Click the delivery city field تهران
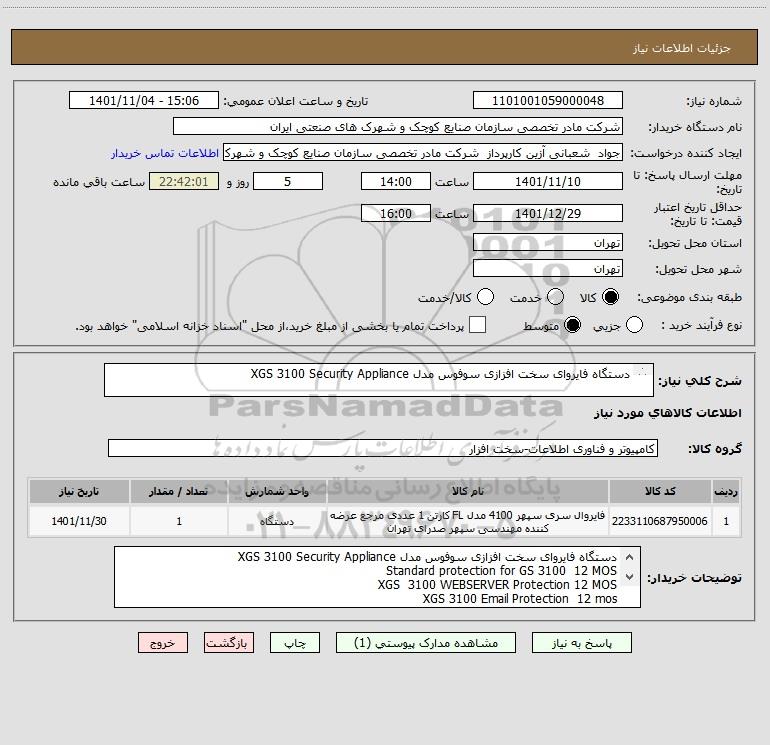Viewport: 770px width, 745px height. tap(548, 268)
